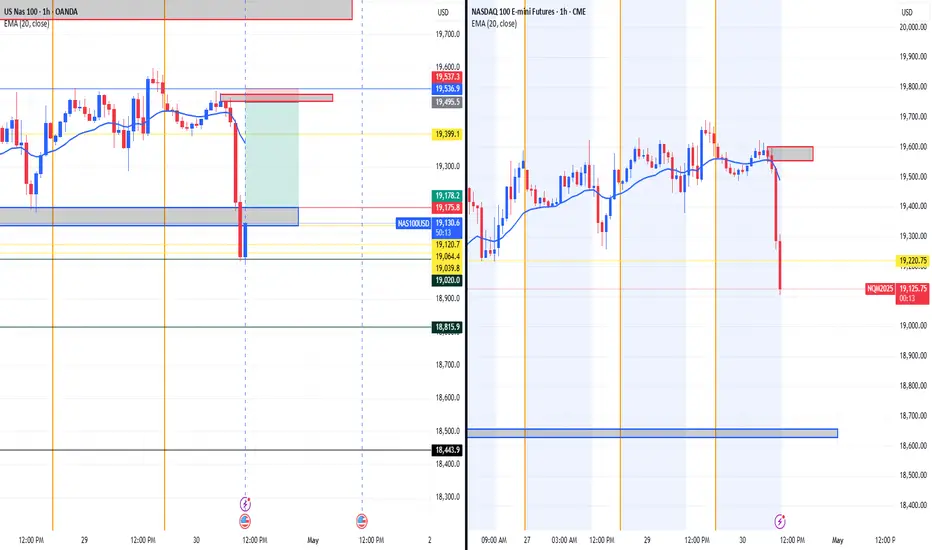The image size is (932, 550).
Task: Click the 20,000.00 price axis tick
Action: 913,27
